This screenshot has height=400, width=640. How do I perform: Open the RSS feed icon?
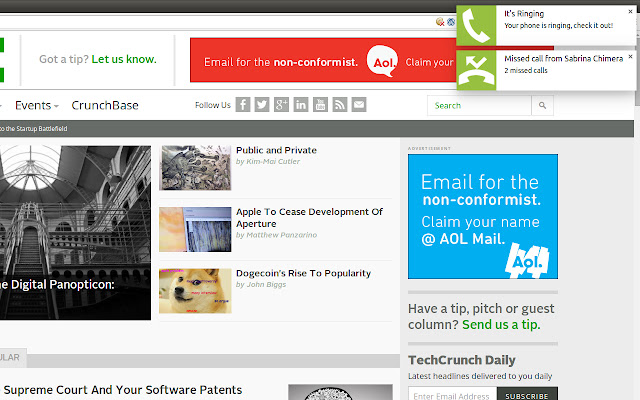point(340,105)
